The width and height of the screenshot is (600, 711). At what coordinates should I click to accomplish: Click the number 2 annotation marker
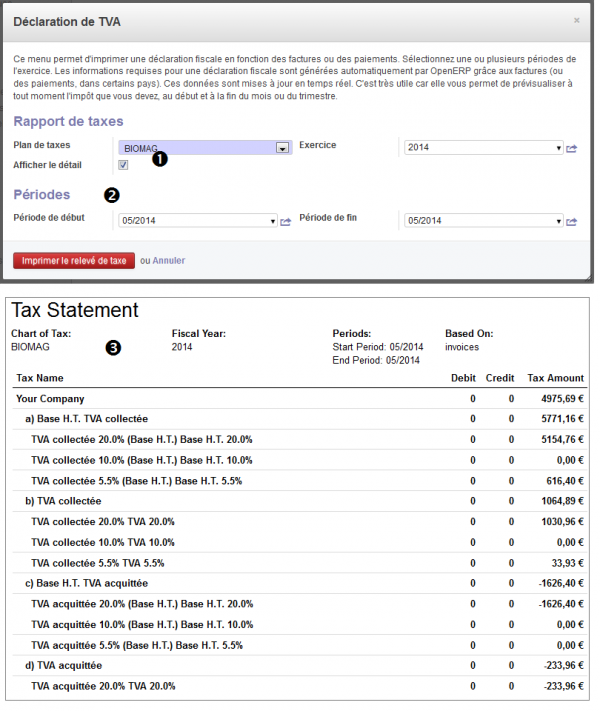click(x=112, y=195)
